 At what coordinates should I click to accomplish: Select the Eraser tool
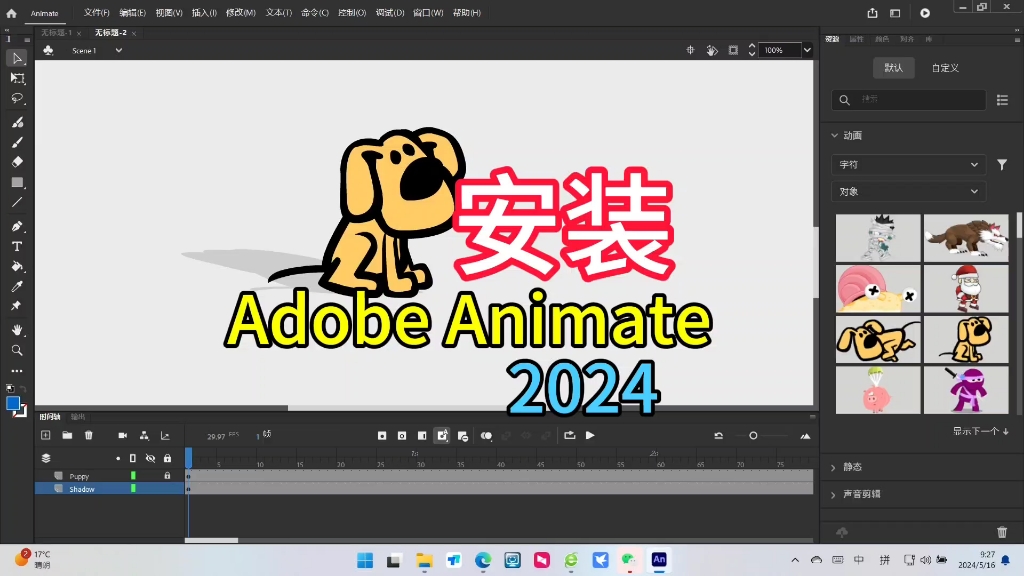(17, 162)
